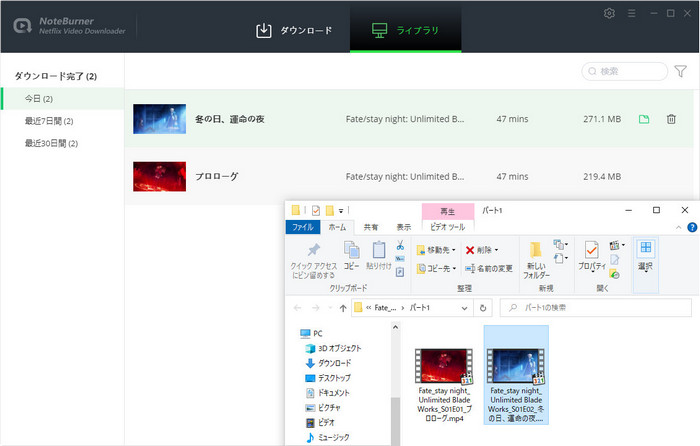The height and width of the screenshot is (446, 700).
Task: Select ドキュメント in tree
Action: pyautogui.click(x=327, y=393)
